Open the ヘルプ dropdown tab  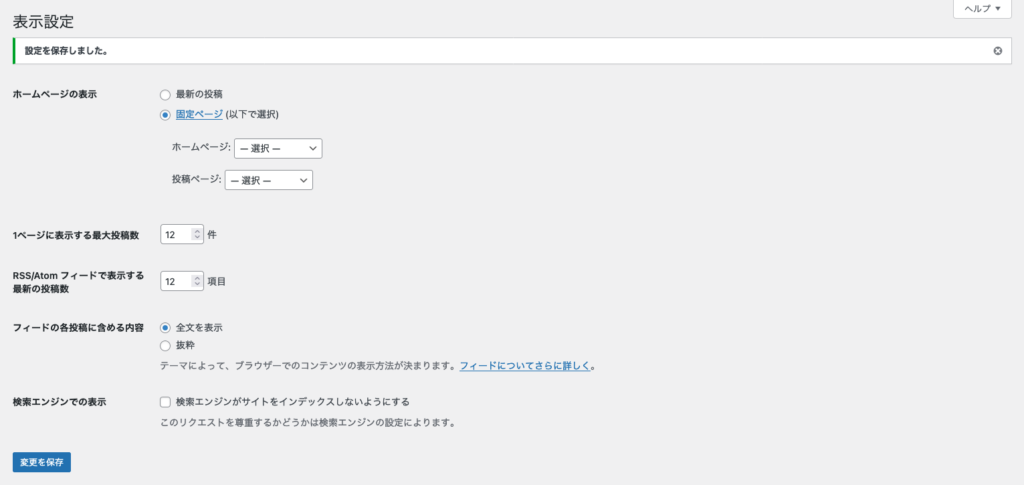pos(982,8)
